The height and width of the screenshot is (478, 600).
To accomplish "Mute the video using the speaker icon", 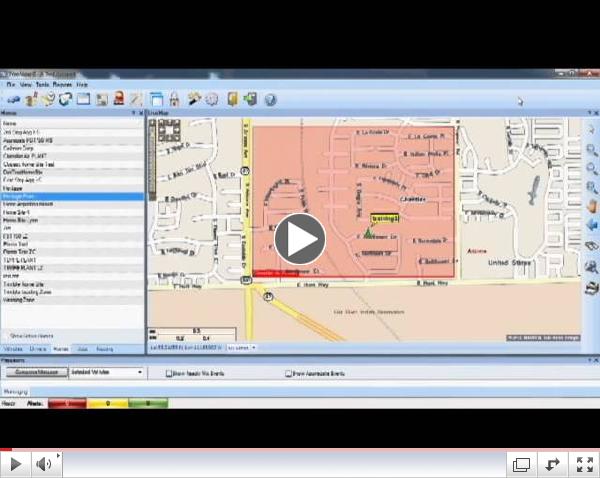I will (x=45, y=464).
